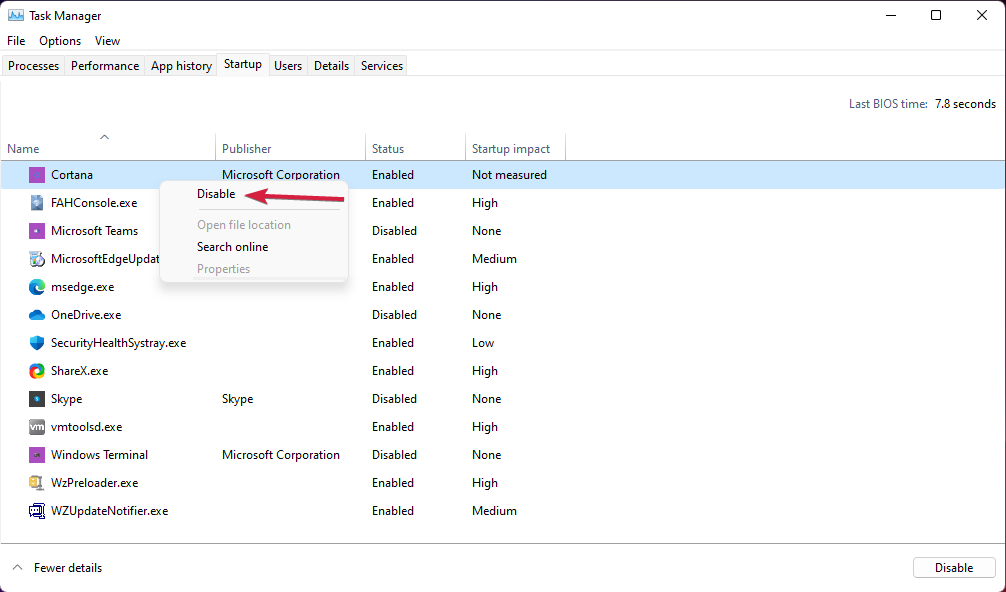This screenshot has width=1006, height=592.
Task: Select the Microsoft Teams row name
Action: tap(94, 231)
